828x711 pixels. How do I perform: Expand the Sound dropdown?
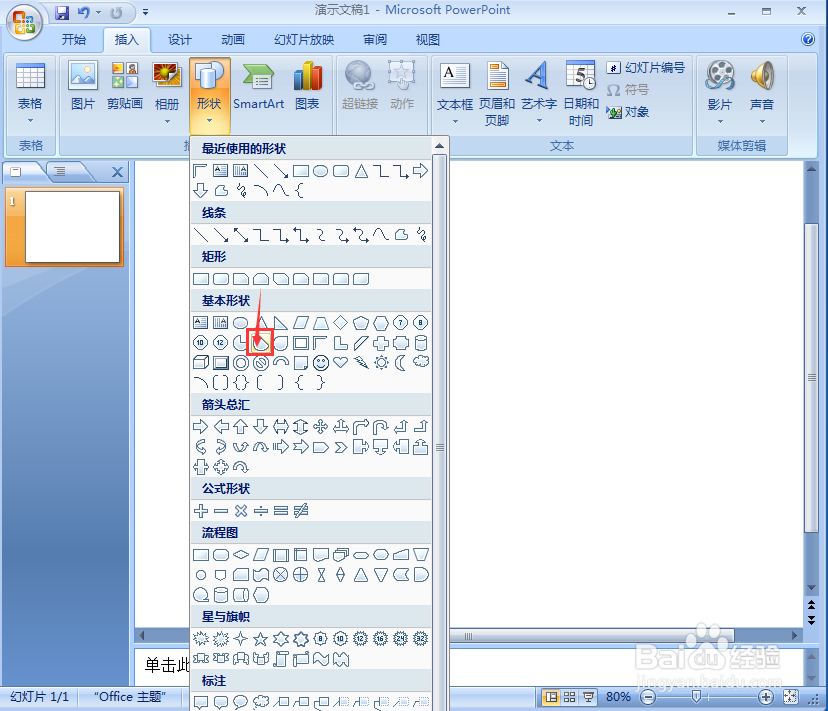click(x=762, y=121)
